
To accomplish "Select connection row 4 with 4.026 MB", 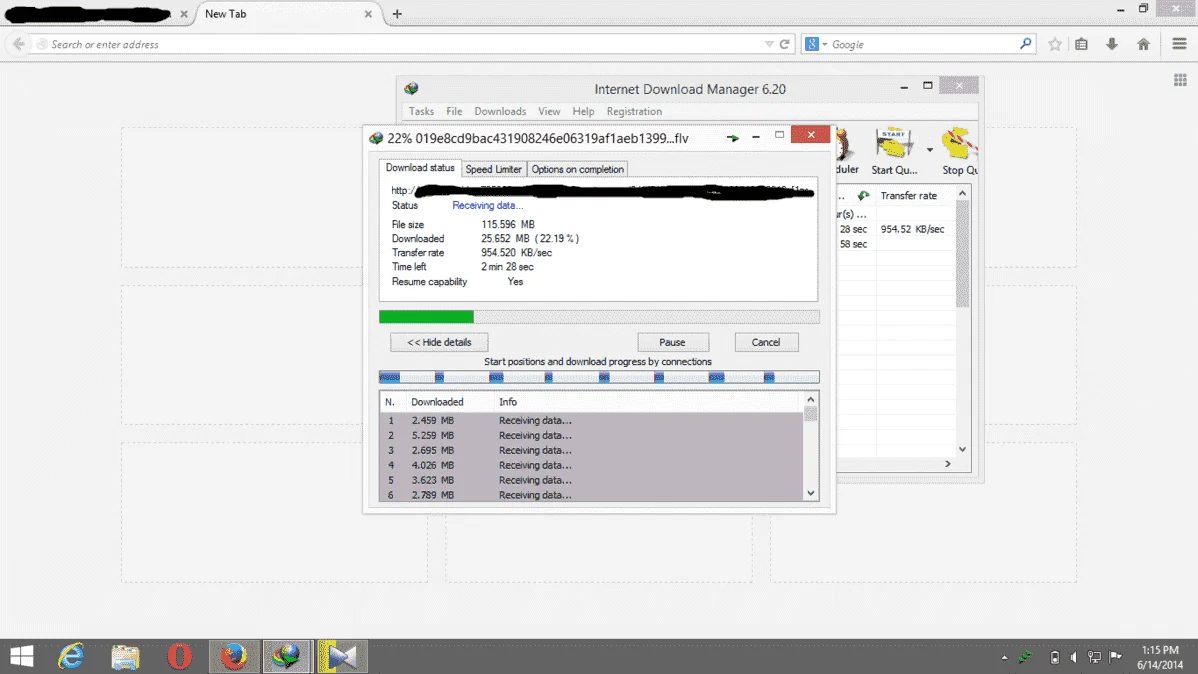I will (591, 465).
